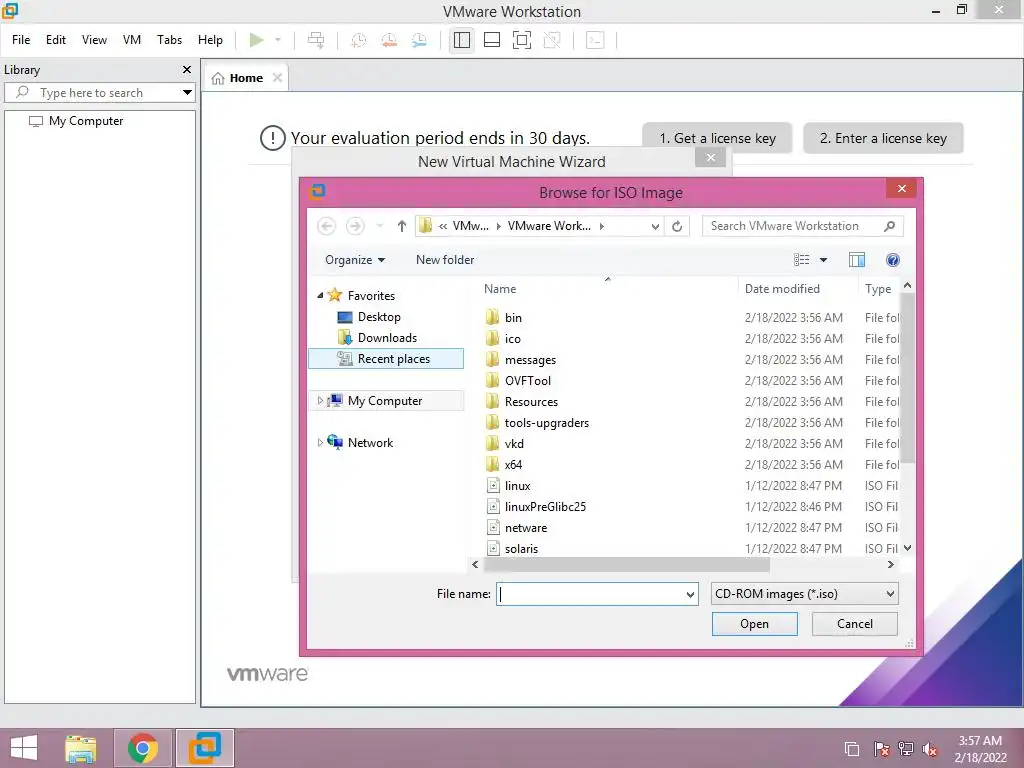Click Enter a license key button

883,138
